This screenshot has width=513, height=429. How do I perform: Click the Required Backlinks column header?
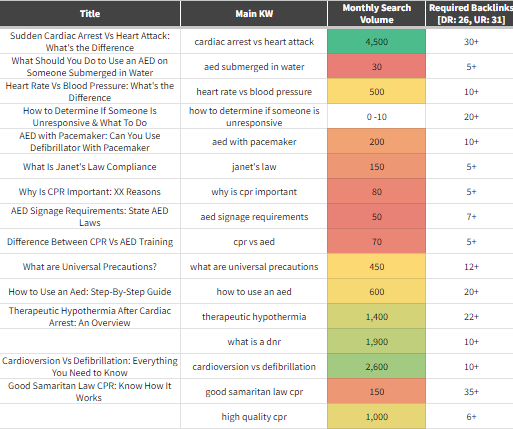[x=470, y=14]
